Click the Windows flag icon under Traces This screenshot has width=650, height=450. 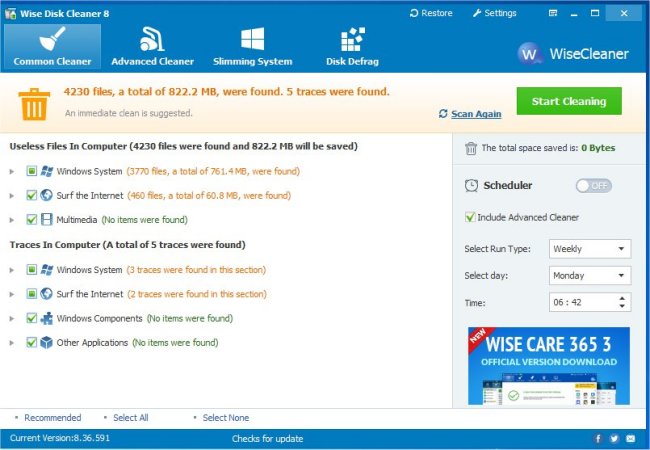tap(46, 270)
